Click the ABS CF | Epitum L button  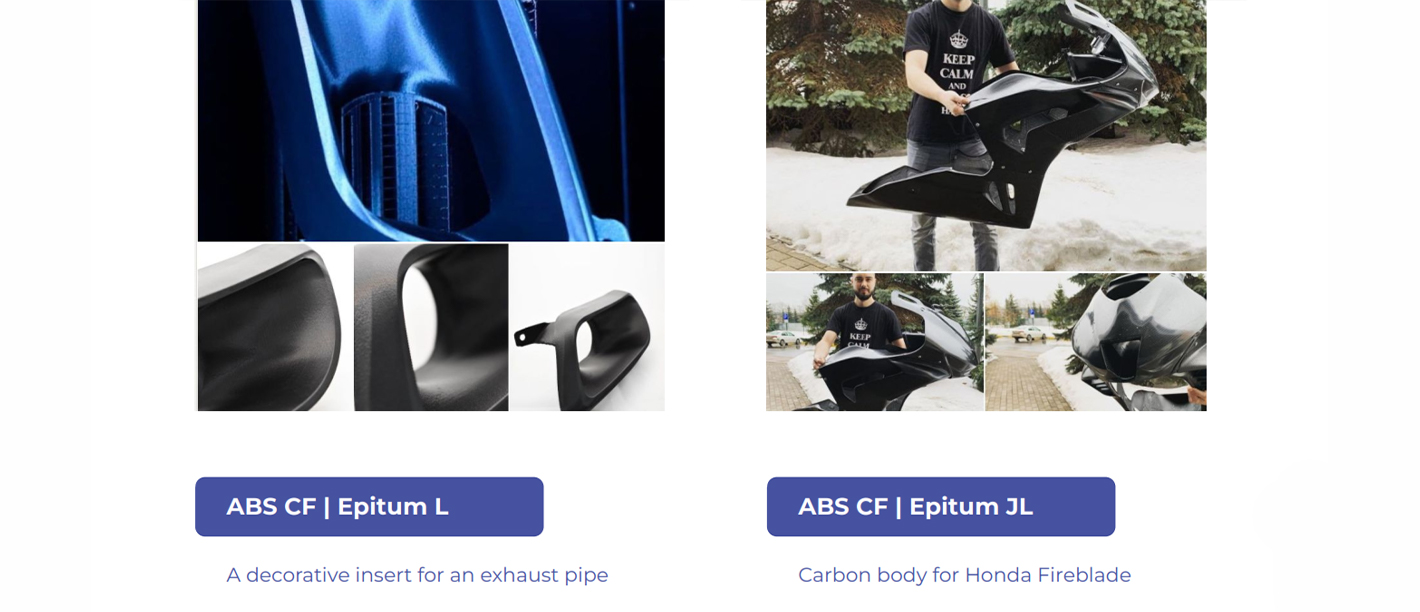(369, 507)
